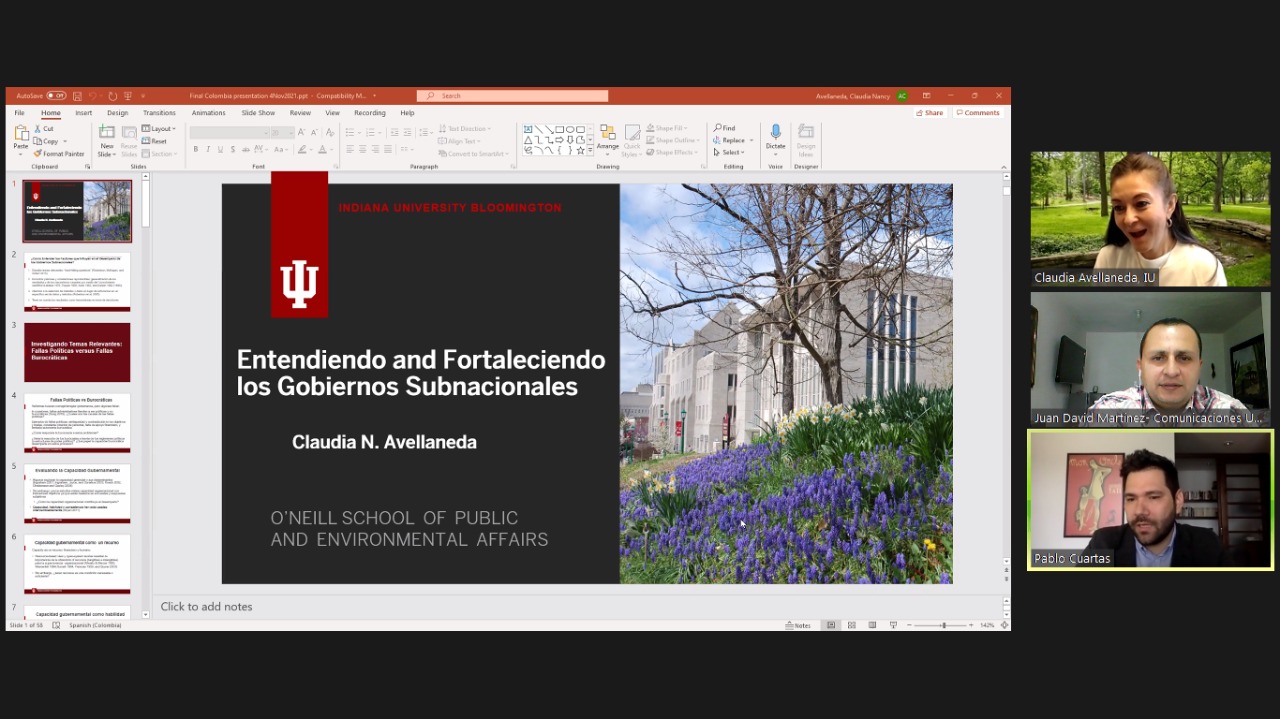Reset the slide layout
The height and width of the screenshot is (719, 1280).
pos(154,141)
